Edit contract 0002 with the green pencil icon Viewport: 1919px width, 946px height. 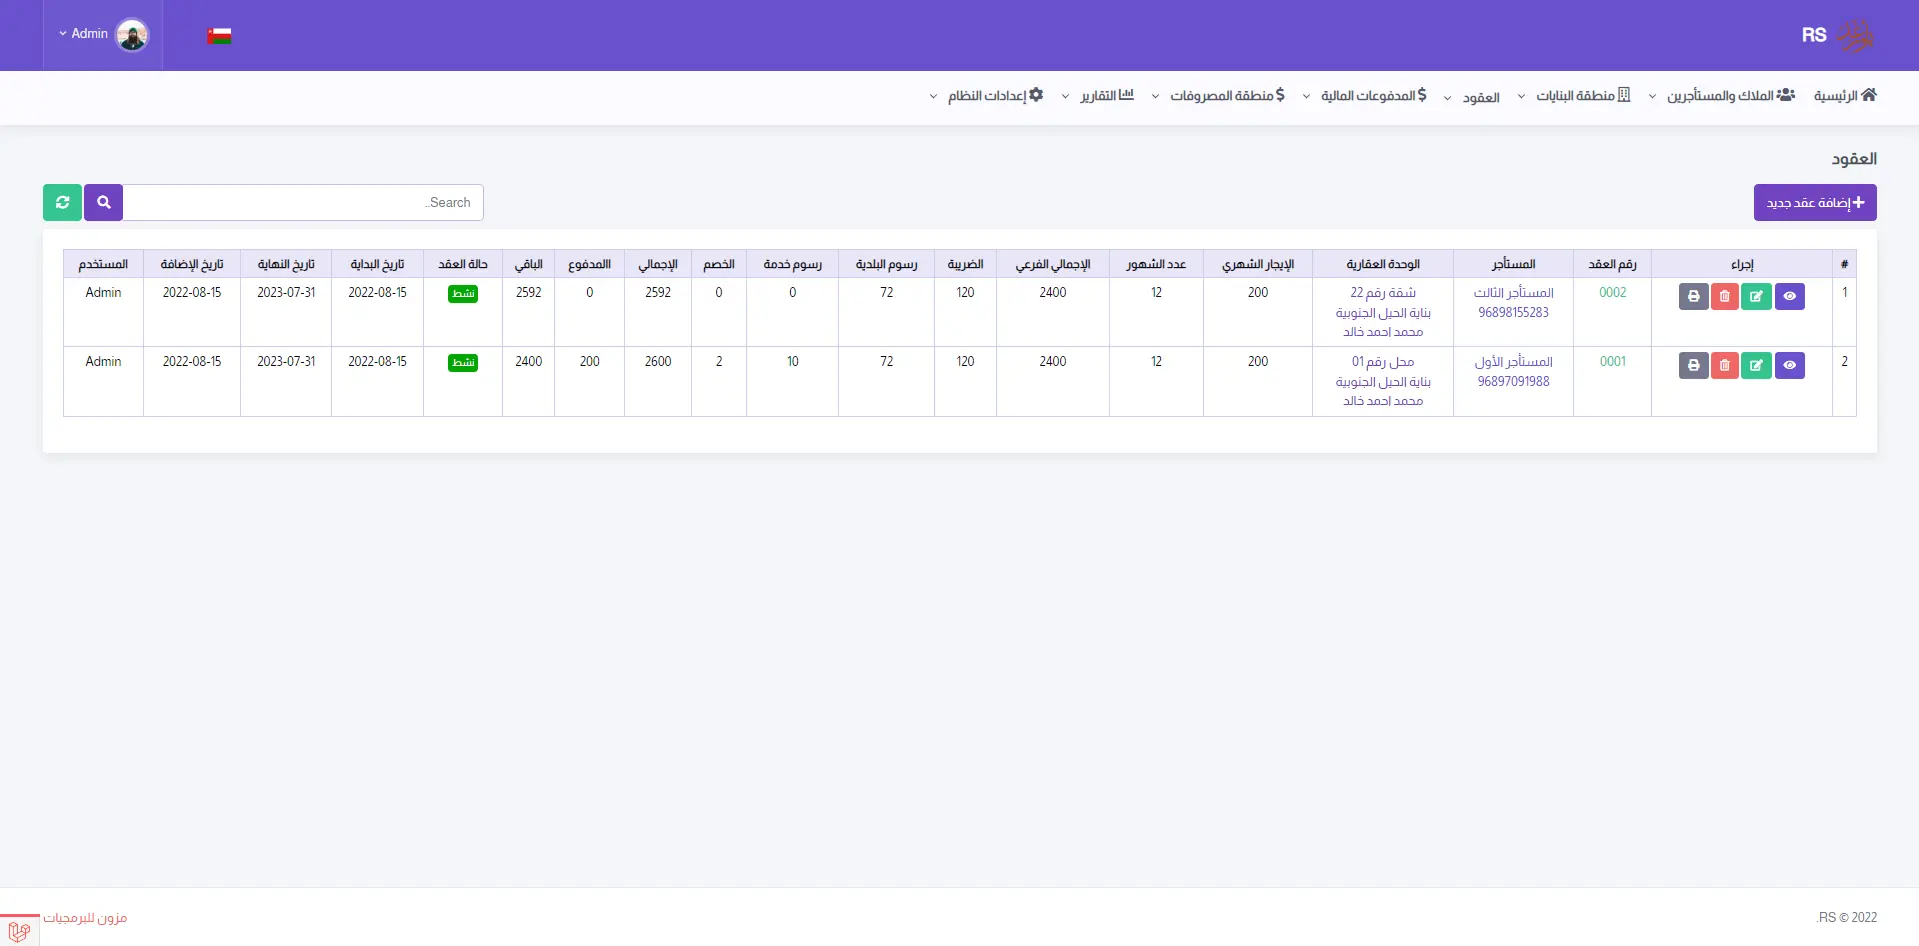pos(1756,297)
